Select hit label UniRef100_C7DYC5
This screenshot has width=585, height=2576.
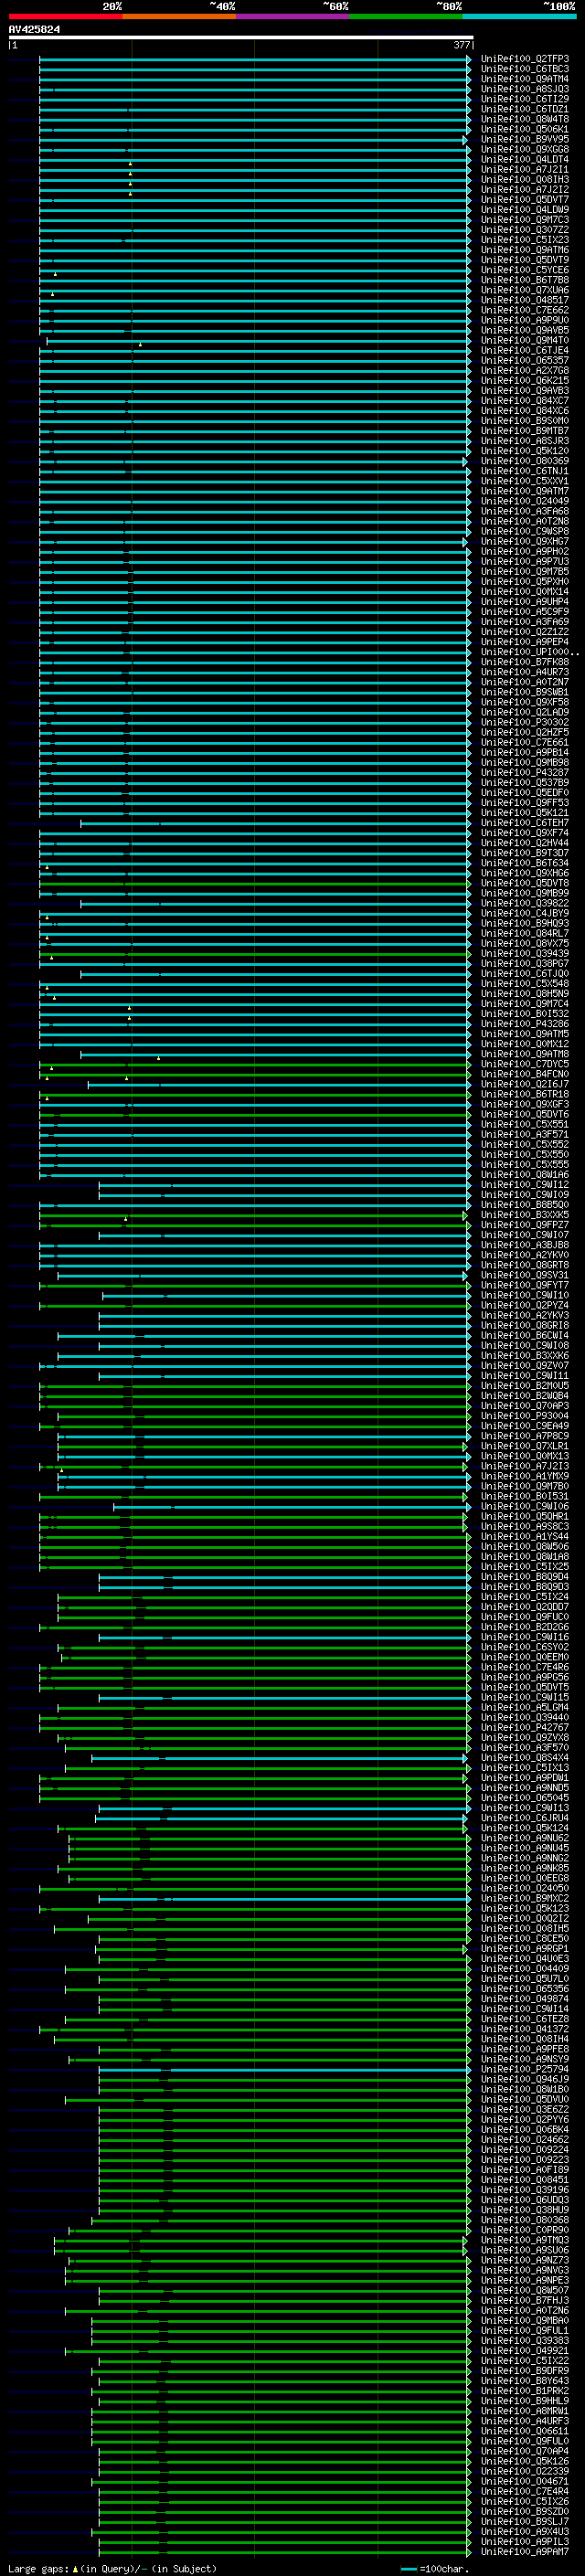pyautogui.click(x=525, y=1064)
